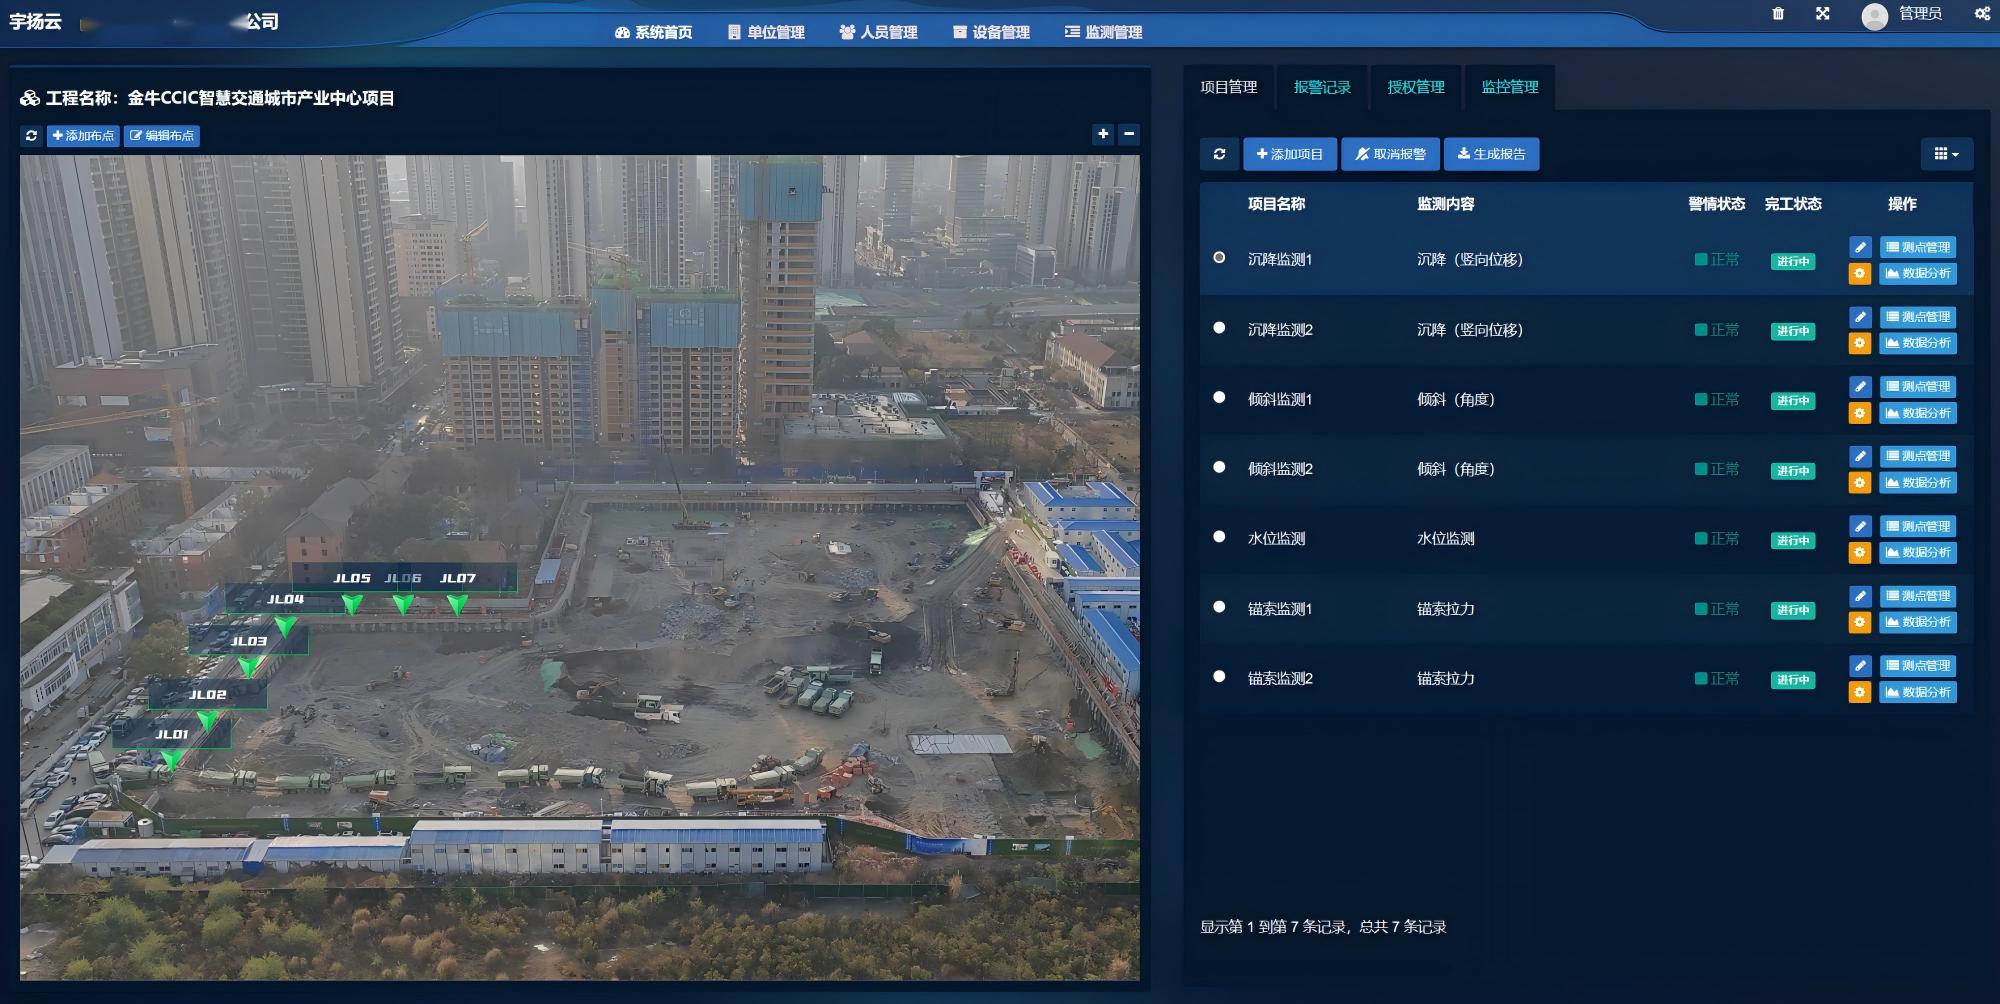This screenshot has height=1004, width=2000.
Task: Click the 添加项目 button
Action: pyautogui.click(x=1289, y=153)
